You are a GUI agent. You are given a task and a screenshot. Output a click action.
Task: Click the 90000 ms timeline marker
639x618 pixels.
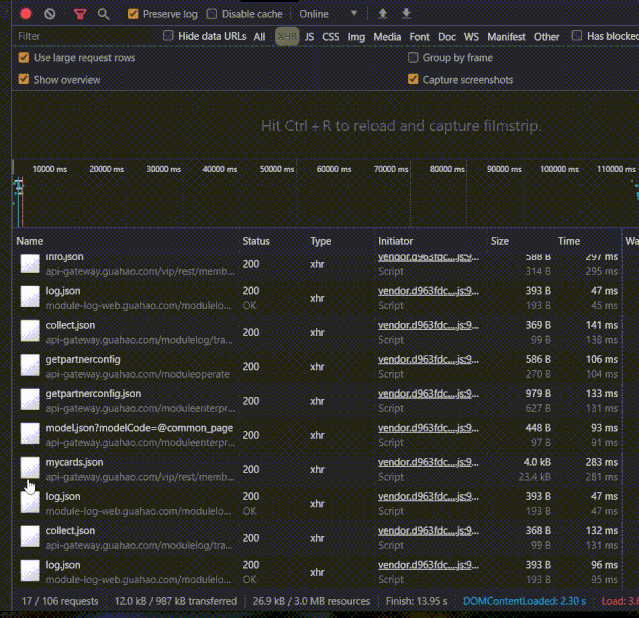[504, 169]
